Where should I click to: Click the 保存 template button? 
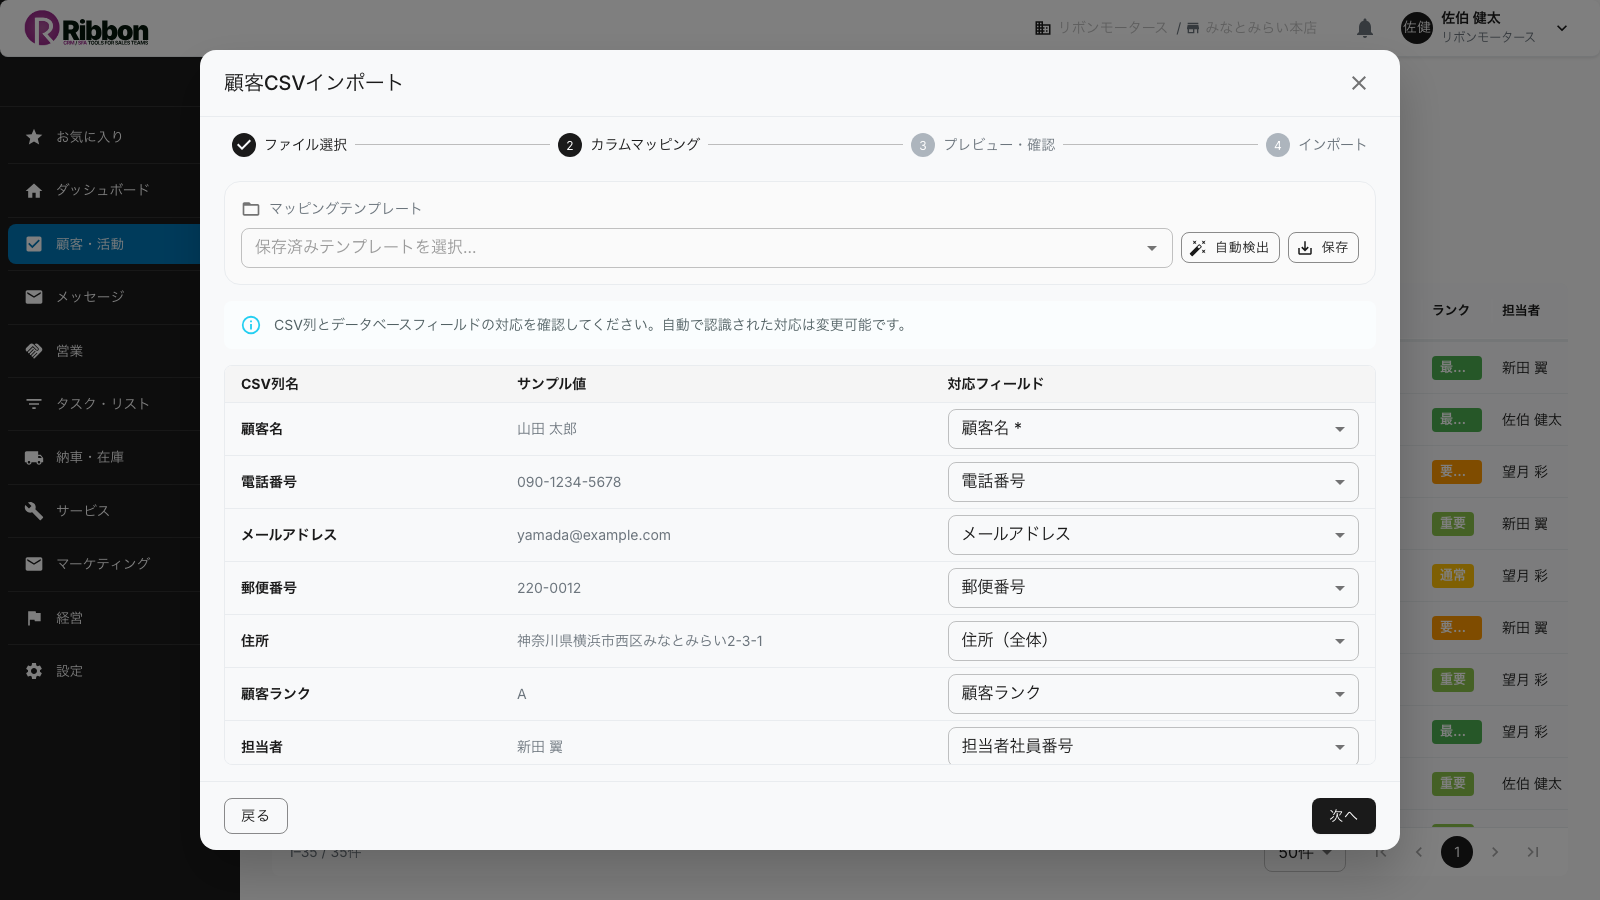tap(1323, 248)
